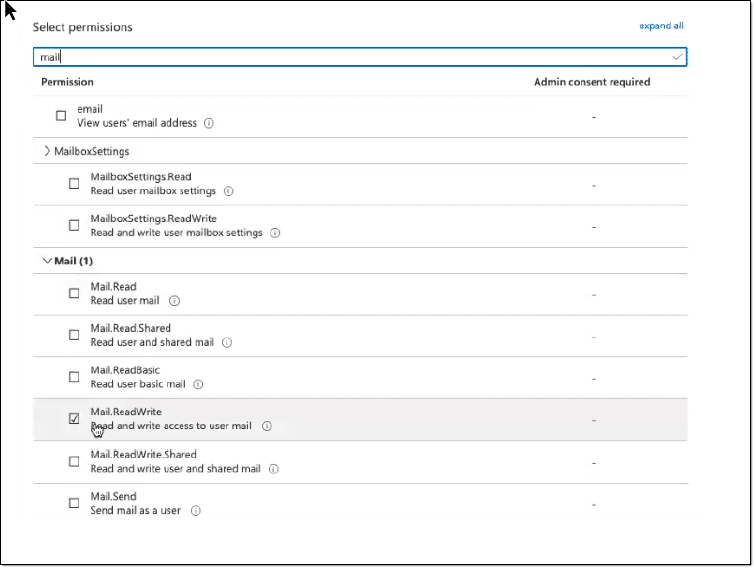
Task: Enable the Mail.Send permission checkbox
Action: tap(74, 503)
